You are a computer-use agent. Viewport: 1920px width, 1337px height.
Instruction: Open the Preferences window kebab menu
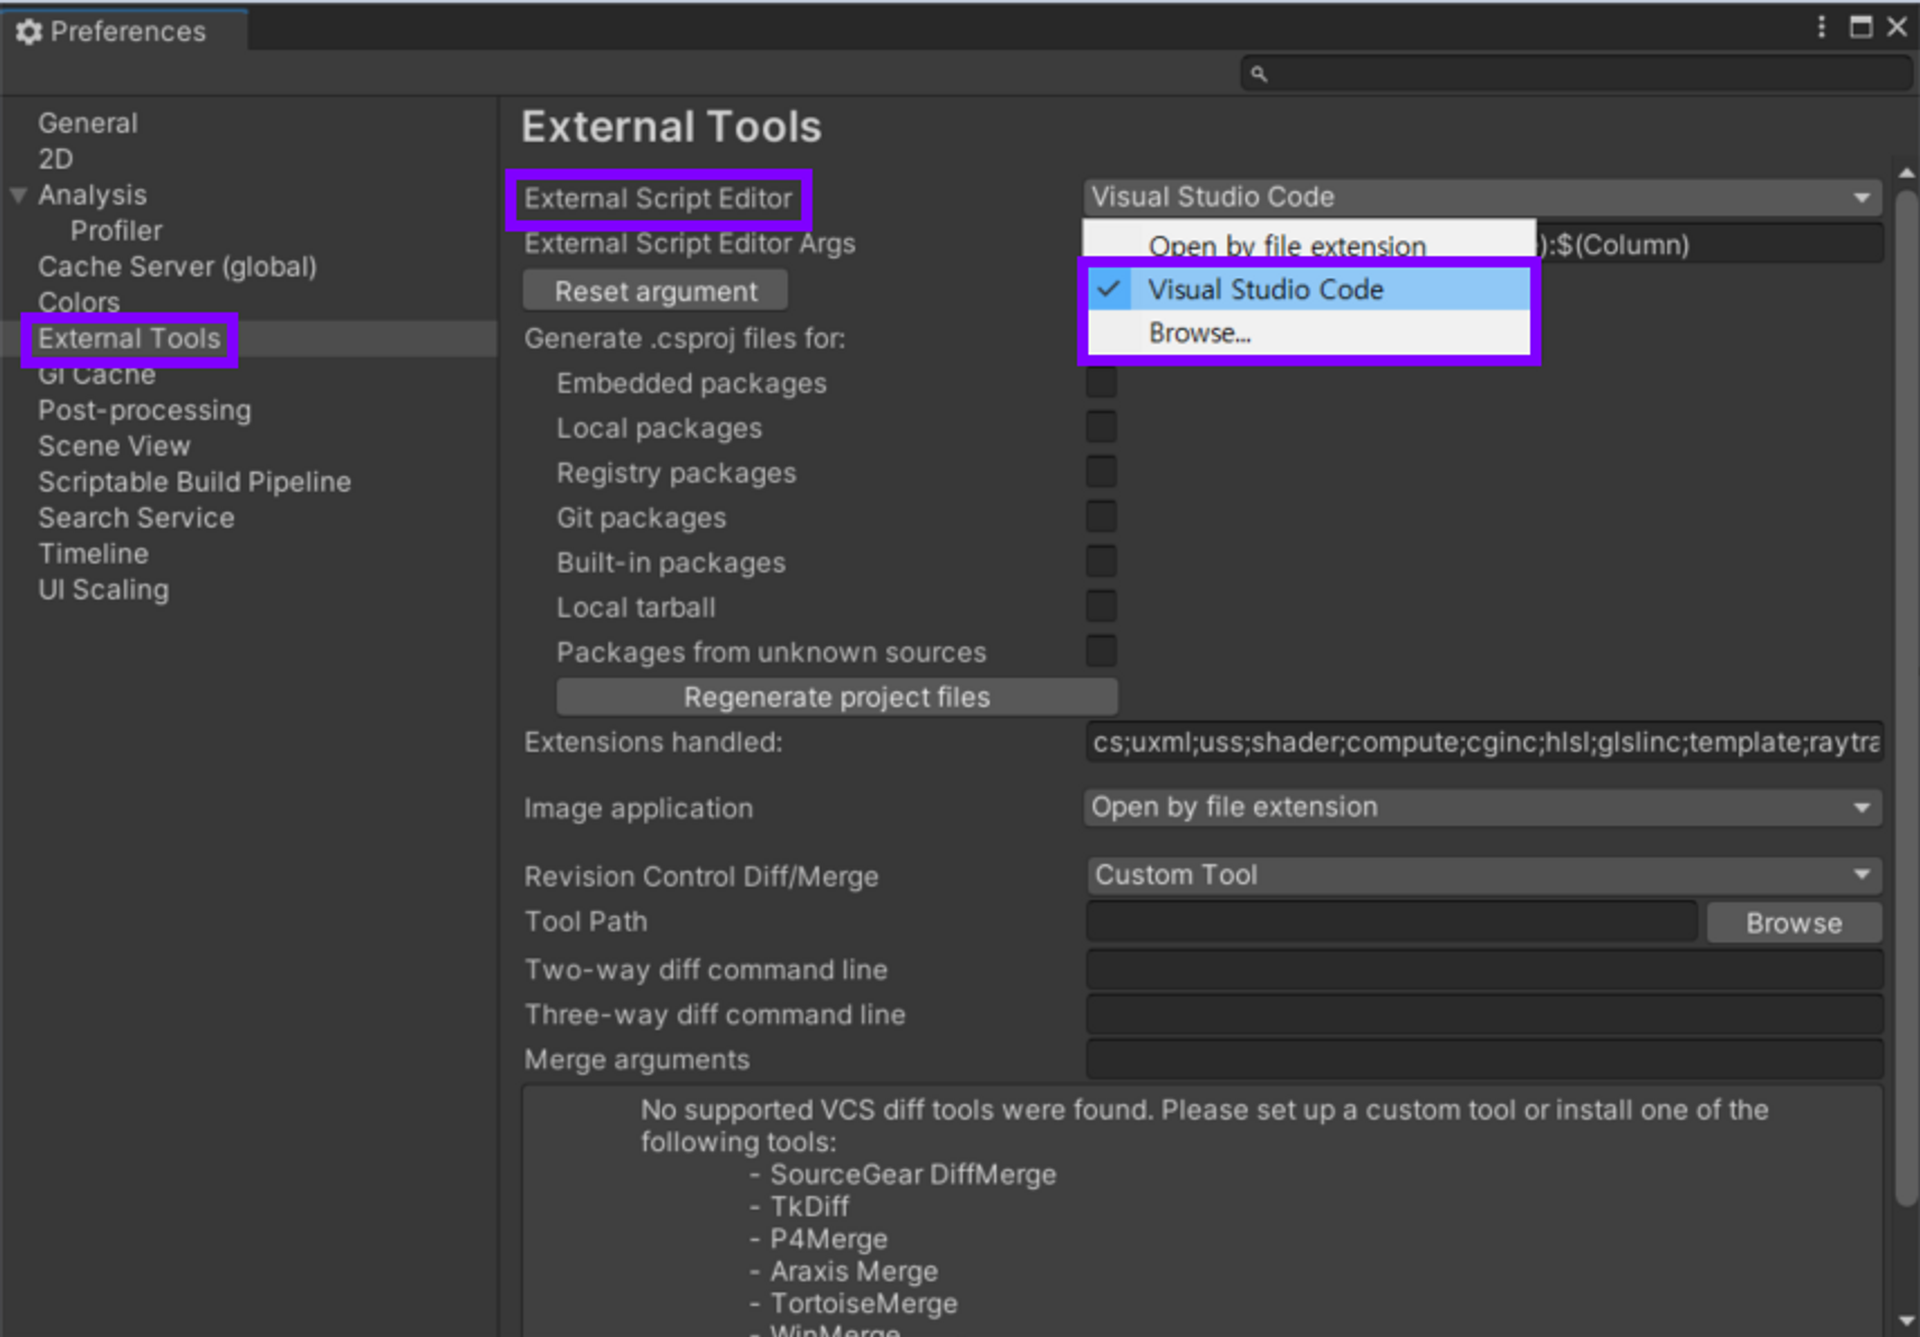[x=1821, y=27]
